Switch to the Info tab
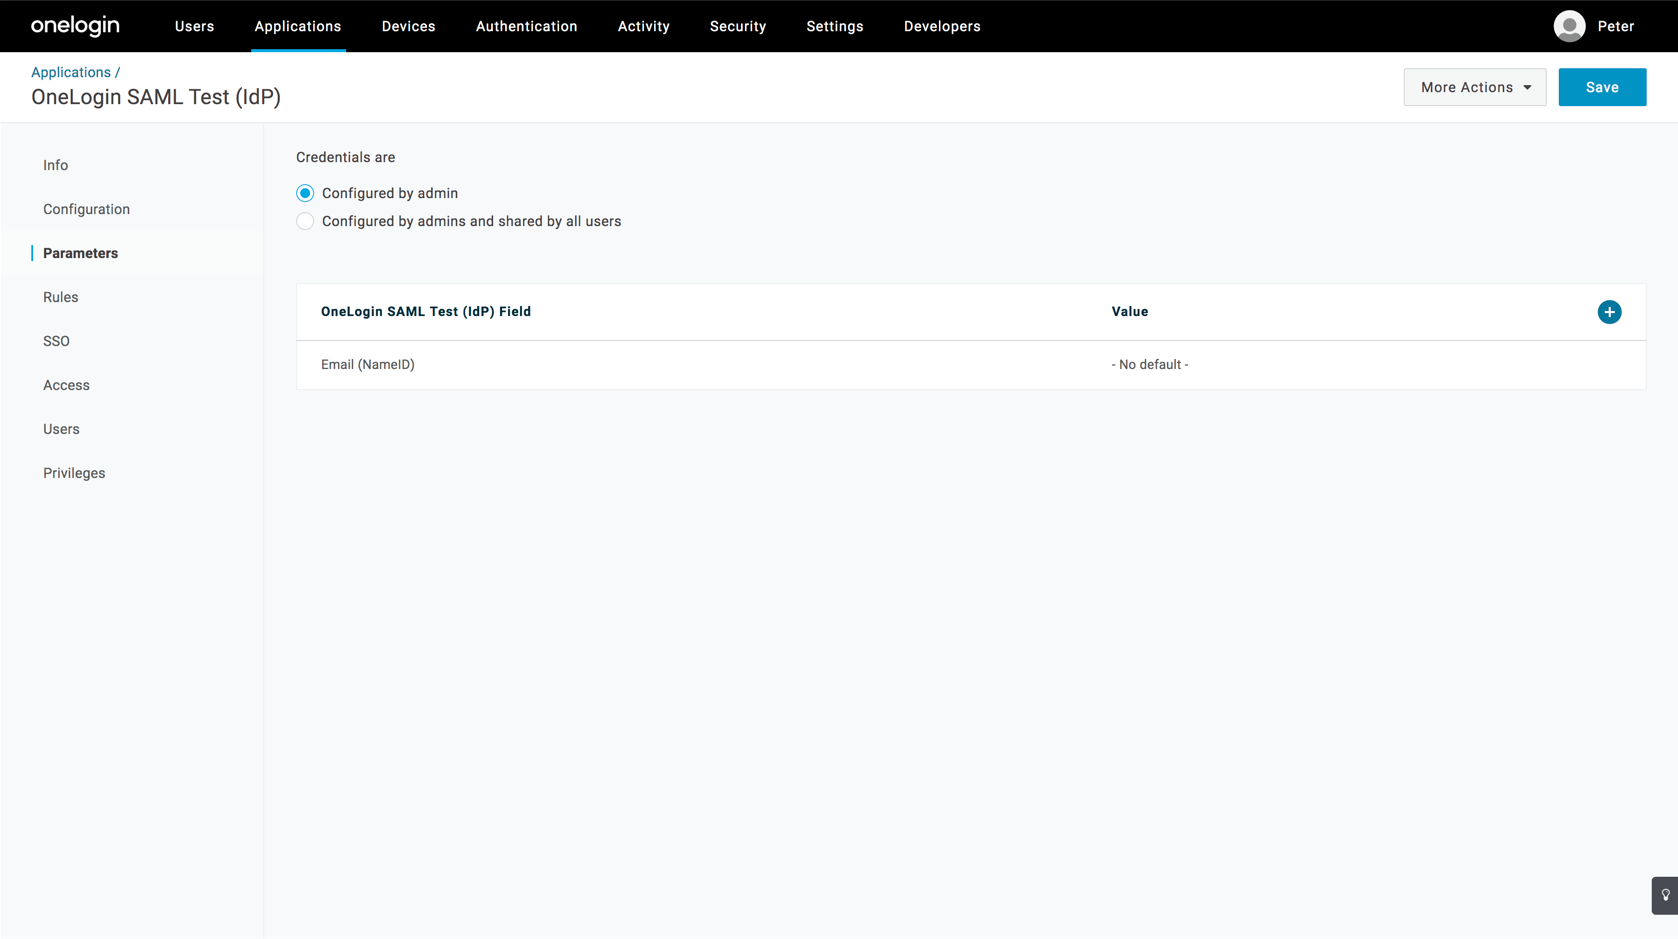1678x939 pixels. pos(55,165)
